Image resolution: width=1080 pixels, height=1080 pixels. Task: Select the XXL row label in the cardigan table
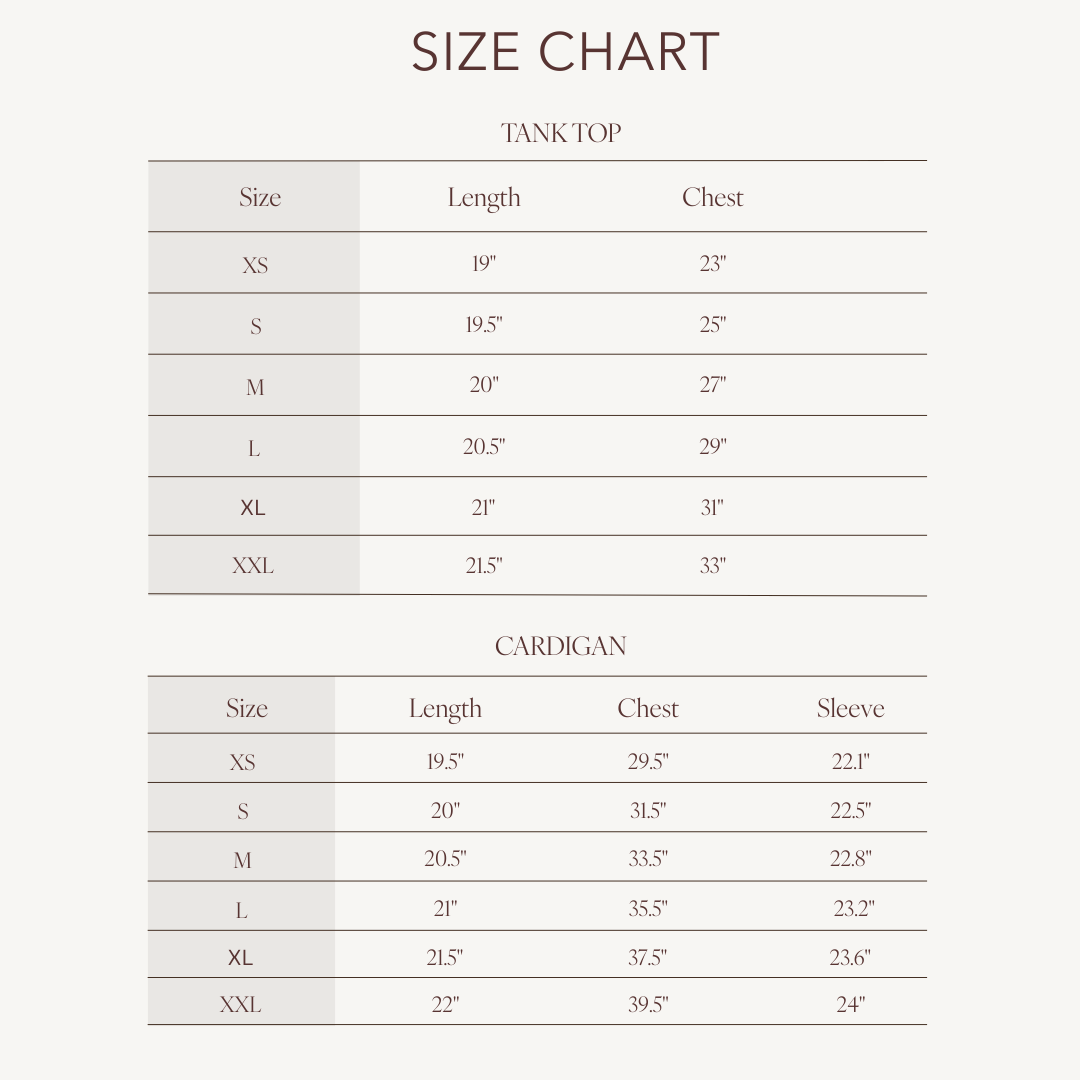click(x=240, y=1004)
